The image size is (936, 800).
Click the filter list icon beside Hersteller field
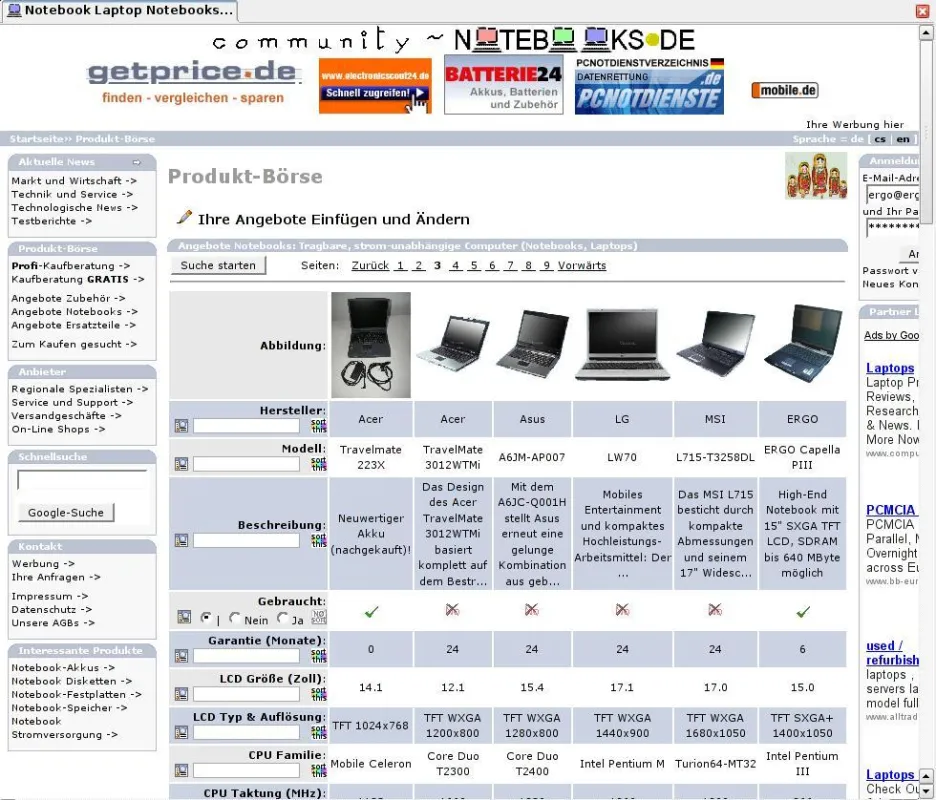pos(181,426)
